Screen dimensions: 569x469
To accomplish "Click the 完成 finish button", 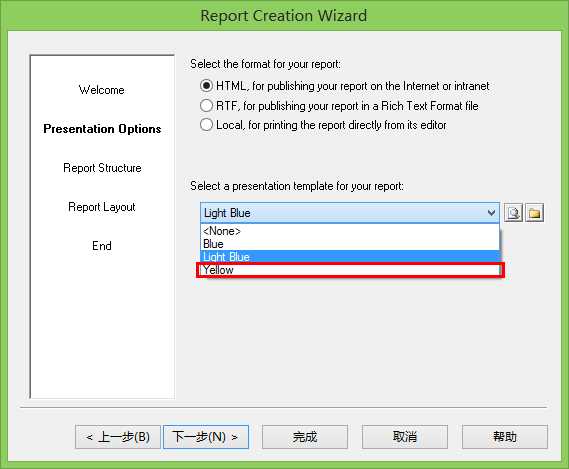I will pos(305,437).
